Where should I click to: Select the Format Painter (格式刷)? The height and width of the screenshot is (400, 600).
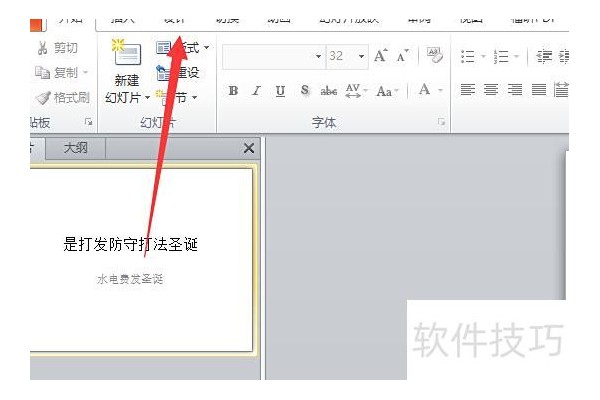[x=63, y=98]
